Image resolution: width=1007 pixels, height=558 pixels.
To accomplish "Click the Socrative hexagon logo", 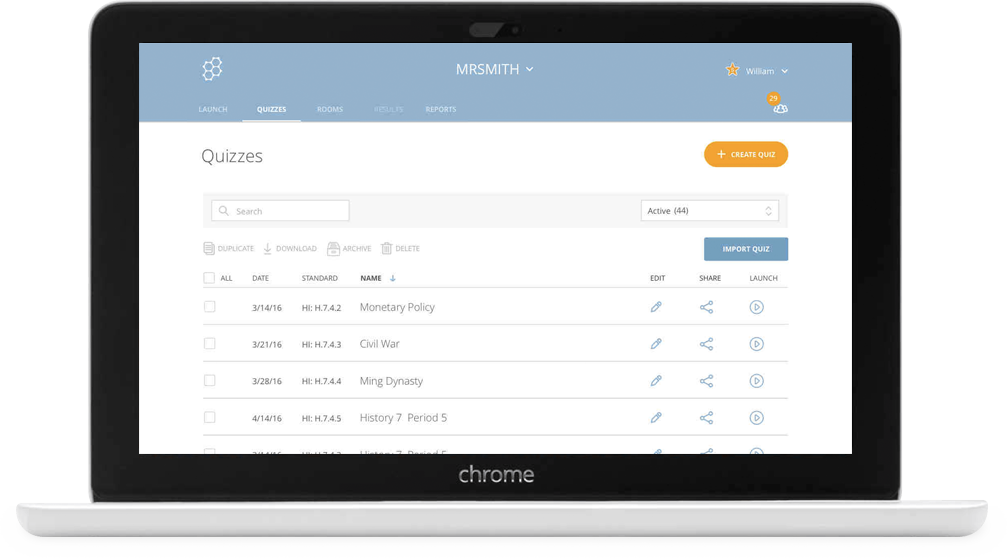I will pyautogui.click(x=212, y=69).
